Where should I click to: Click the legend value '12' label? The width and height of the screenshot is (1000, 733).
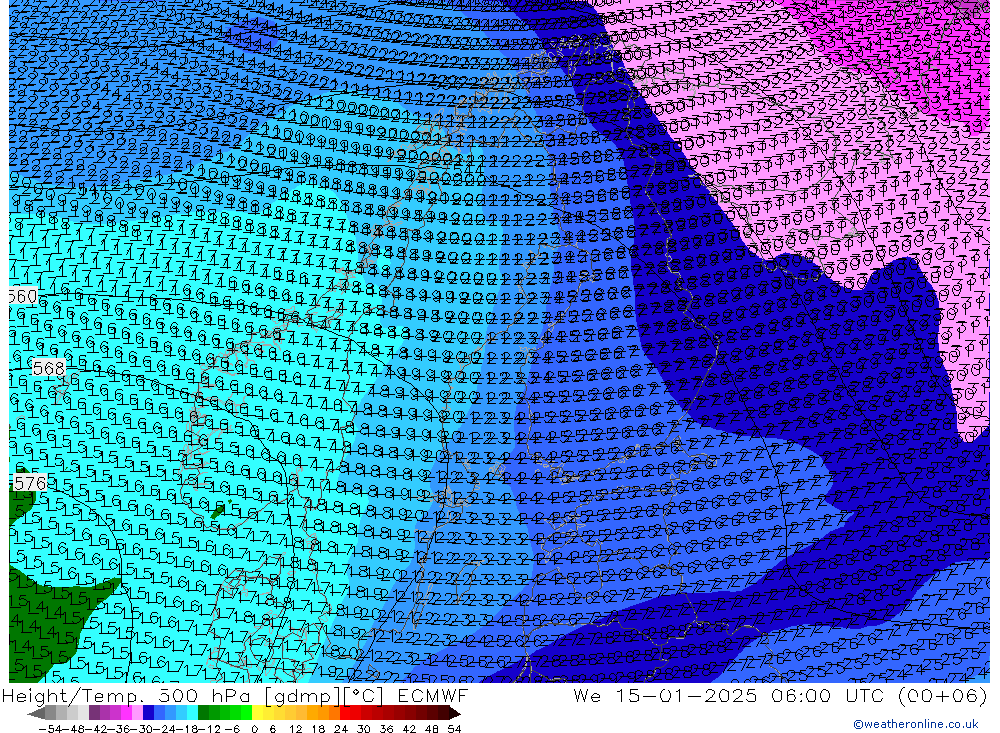(x=296, y=729)
